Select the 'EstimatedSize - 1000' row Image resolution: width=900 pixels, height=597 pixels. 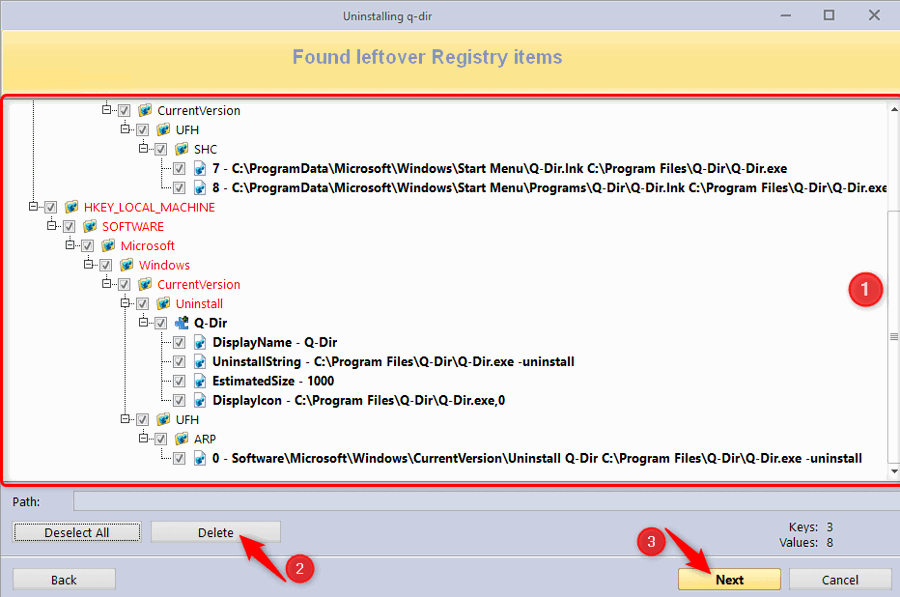pos(273,381)
